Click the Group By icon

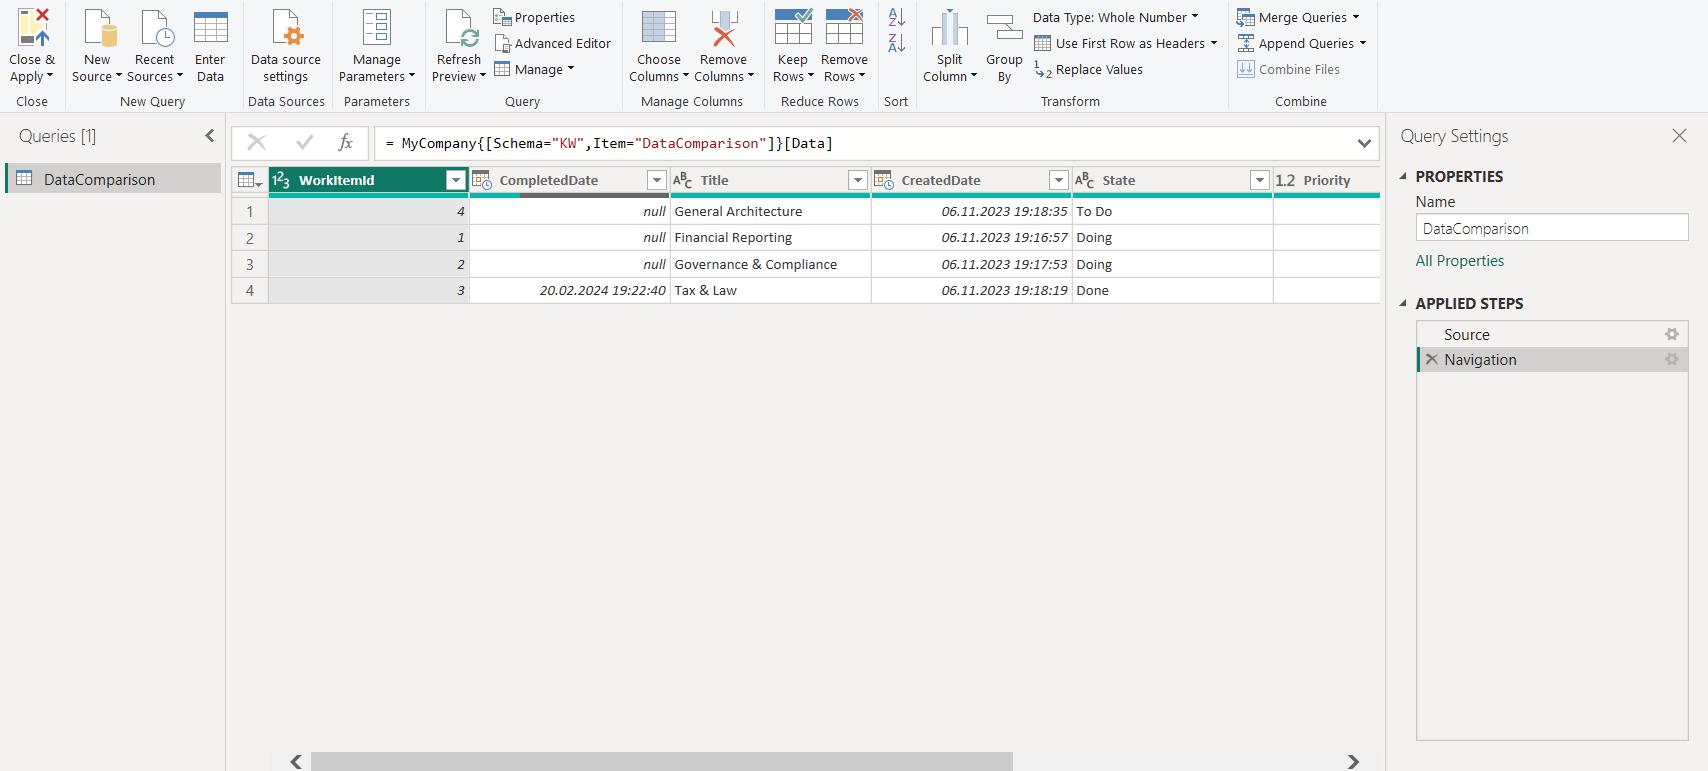[x=1004, y=27]
